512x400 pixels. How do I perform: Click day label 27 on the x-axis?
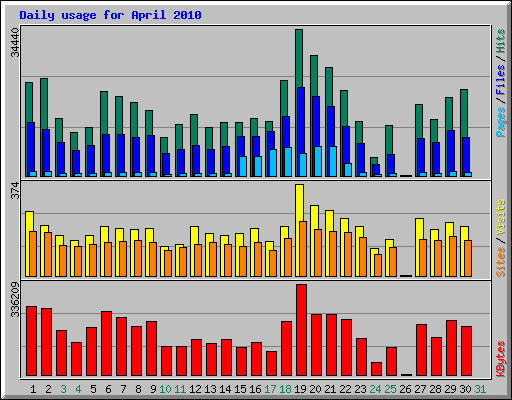(x=420, y=389)
